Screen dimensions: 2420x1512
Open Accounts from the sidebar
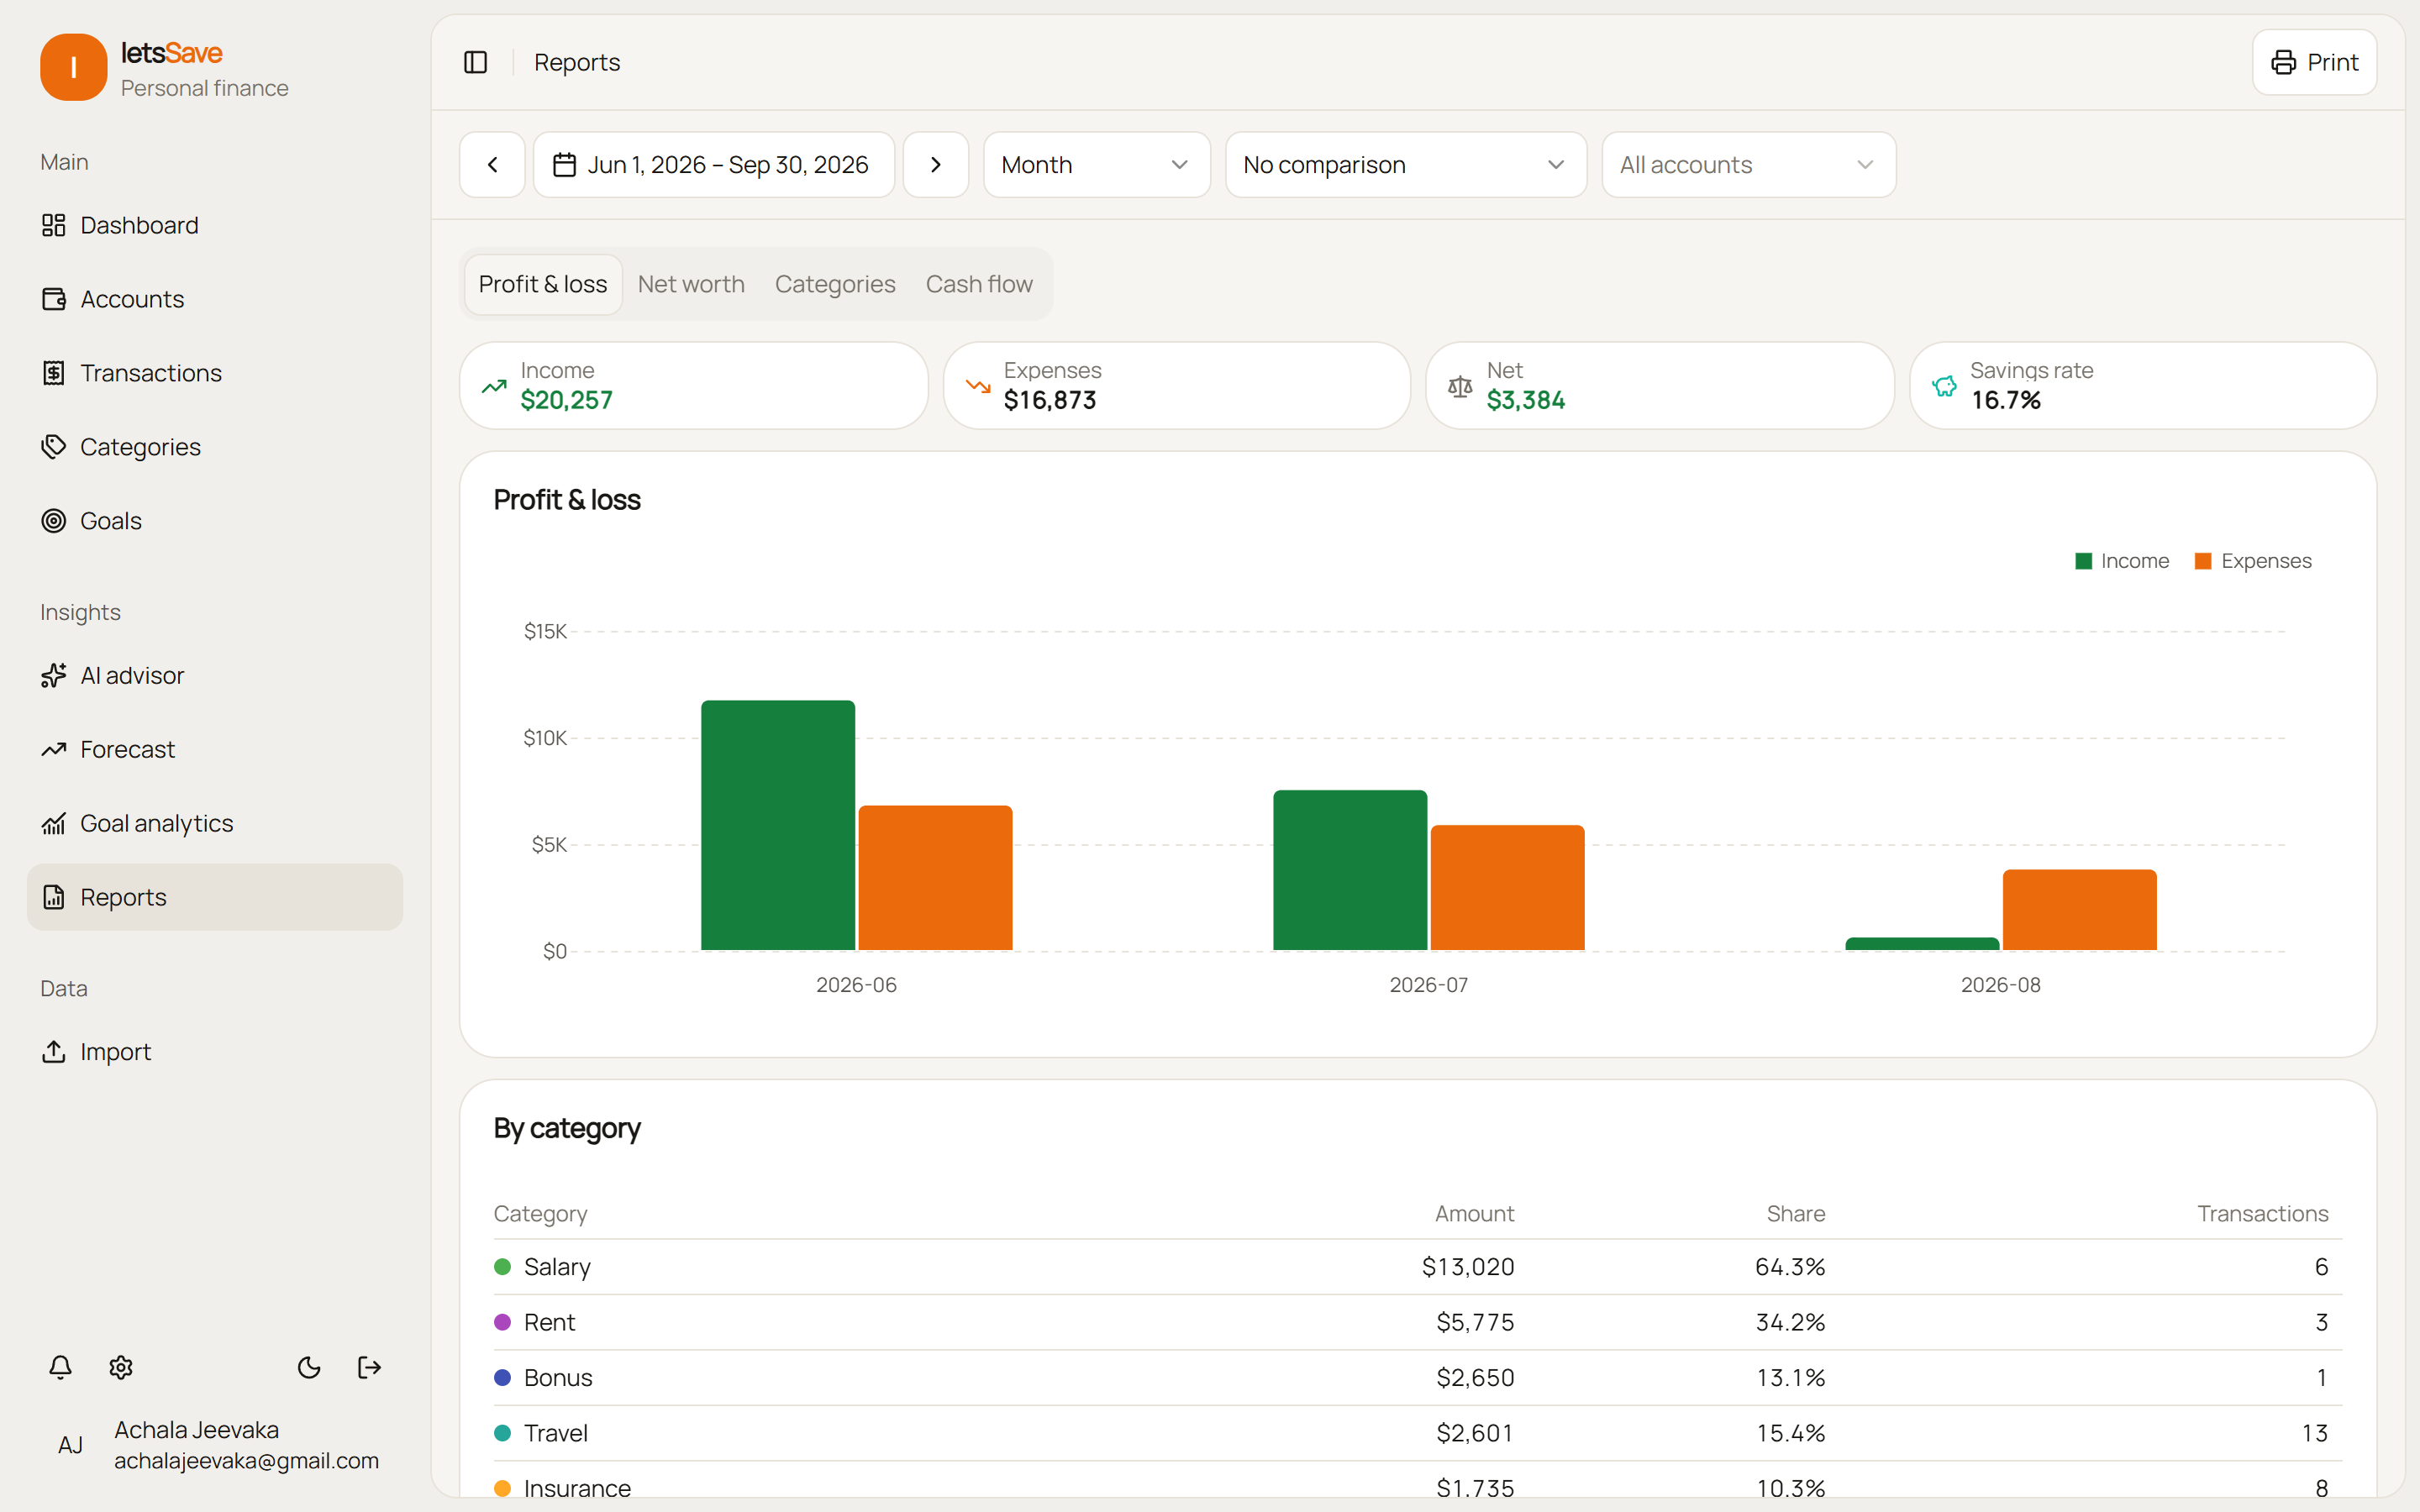click(215, 299)
